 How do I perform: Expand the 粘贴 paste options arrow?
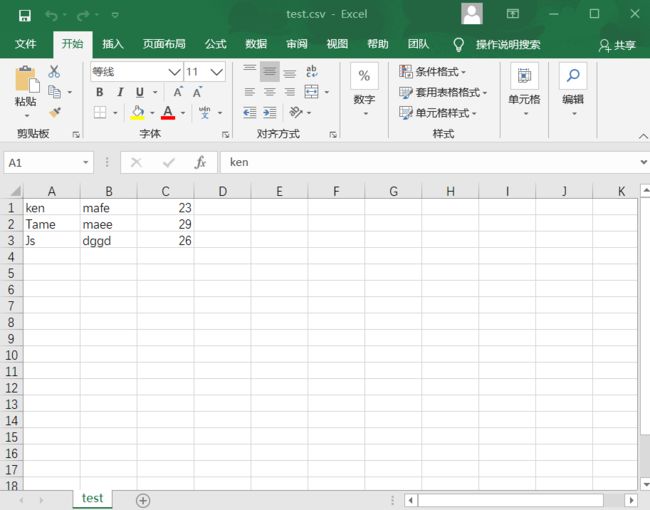click(27, 116)
